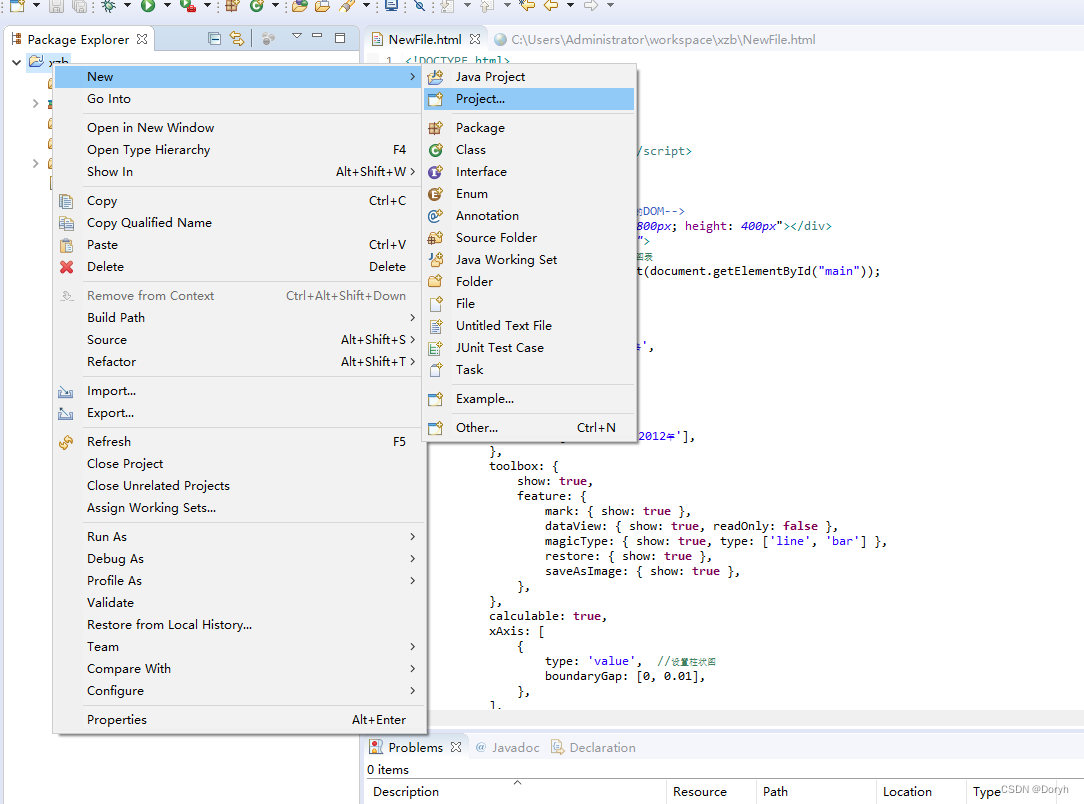Switch to the Javadoc tab
1084x804 pixels.
pyautogui.click(x=507, y=747)
